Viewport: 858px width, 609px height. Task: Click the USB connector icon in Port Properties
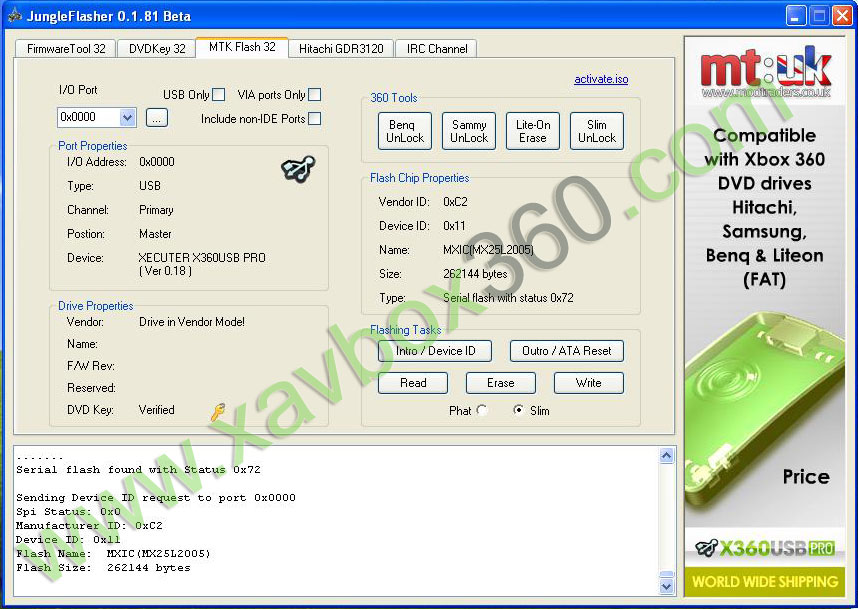pos(298,169)
